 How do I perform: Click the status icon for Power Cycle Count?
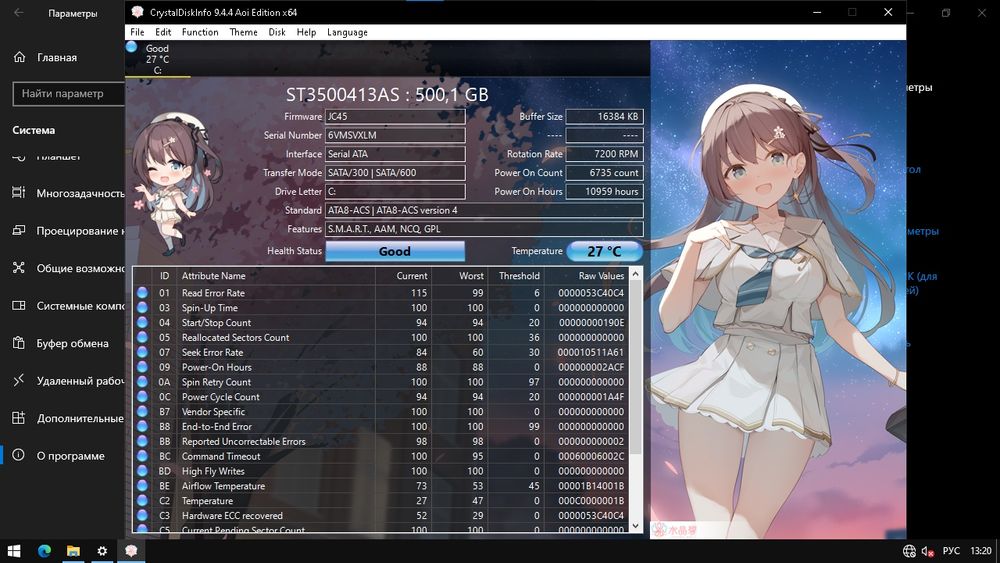pos(142,397)
